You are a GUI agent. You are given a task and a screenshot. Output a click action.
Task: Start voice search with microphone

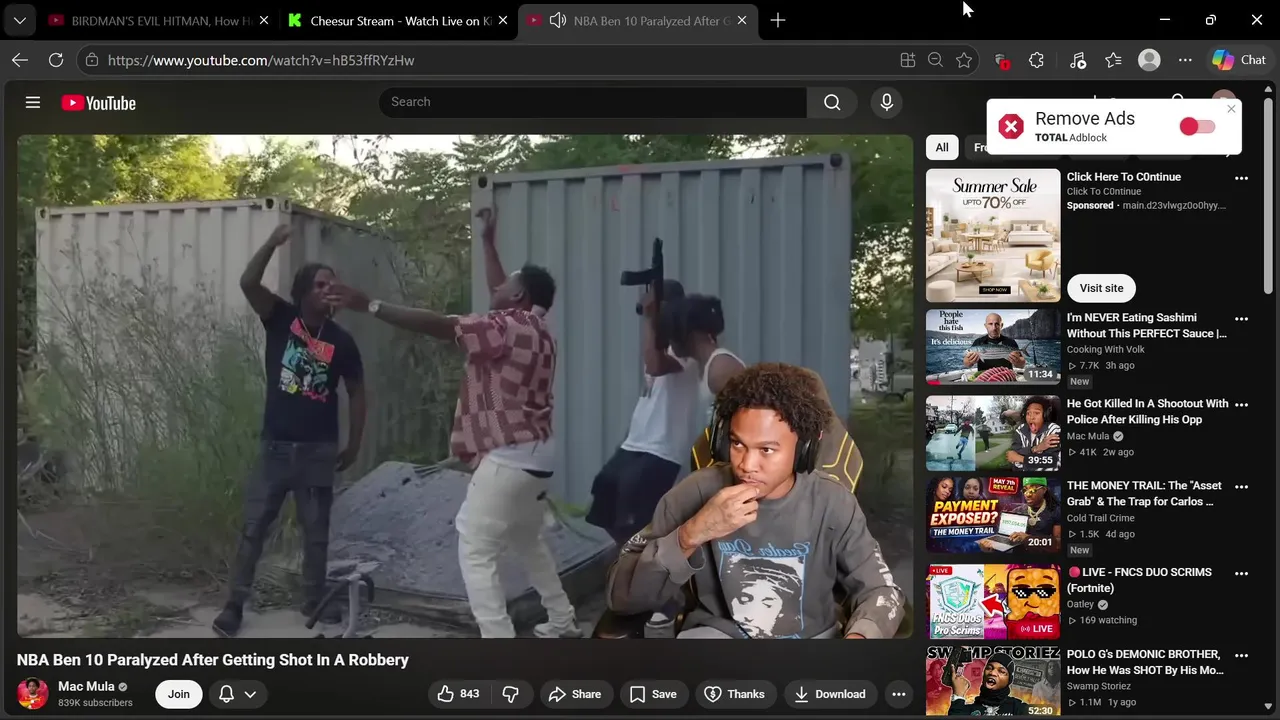coord(886,102)
